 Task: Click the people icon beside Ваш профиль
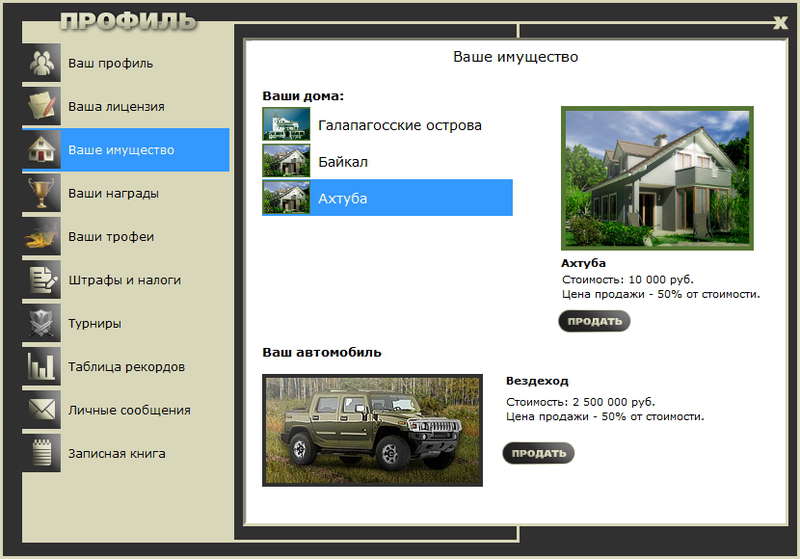[x=41, y=63]
